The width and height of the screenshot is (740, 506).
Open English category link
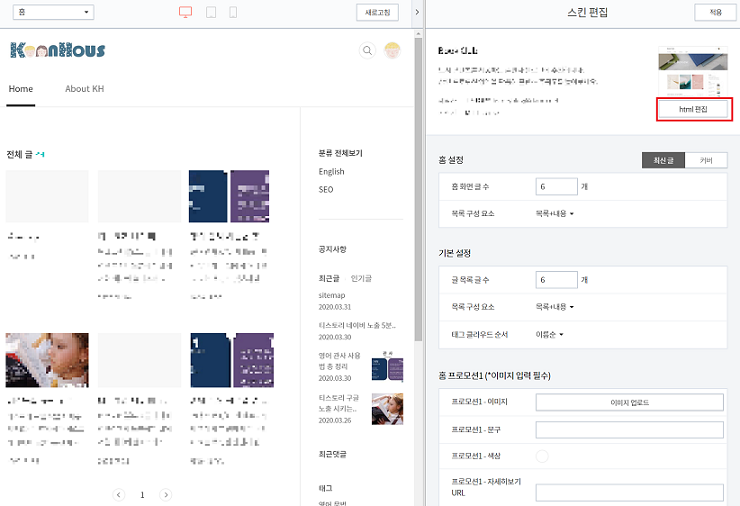click(331, 171)
